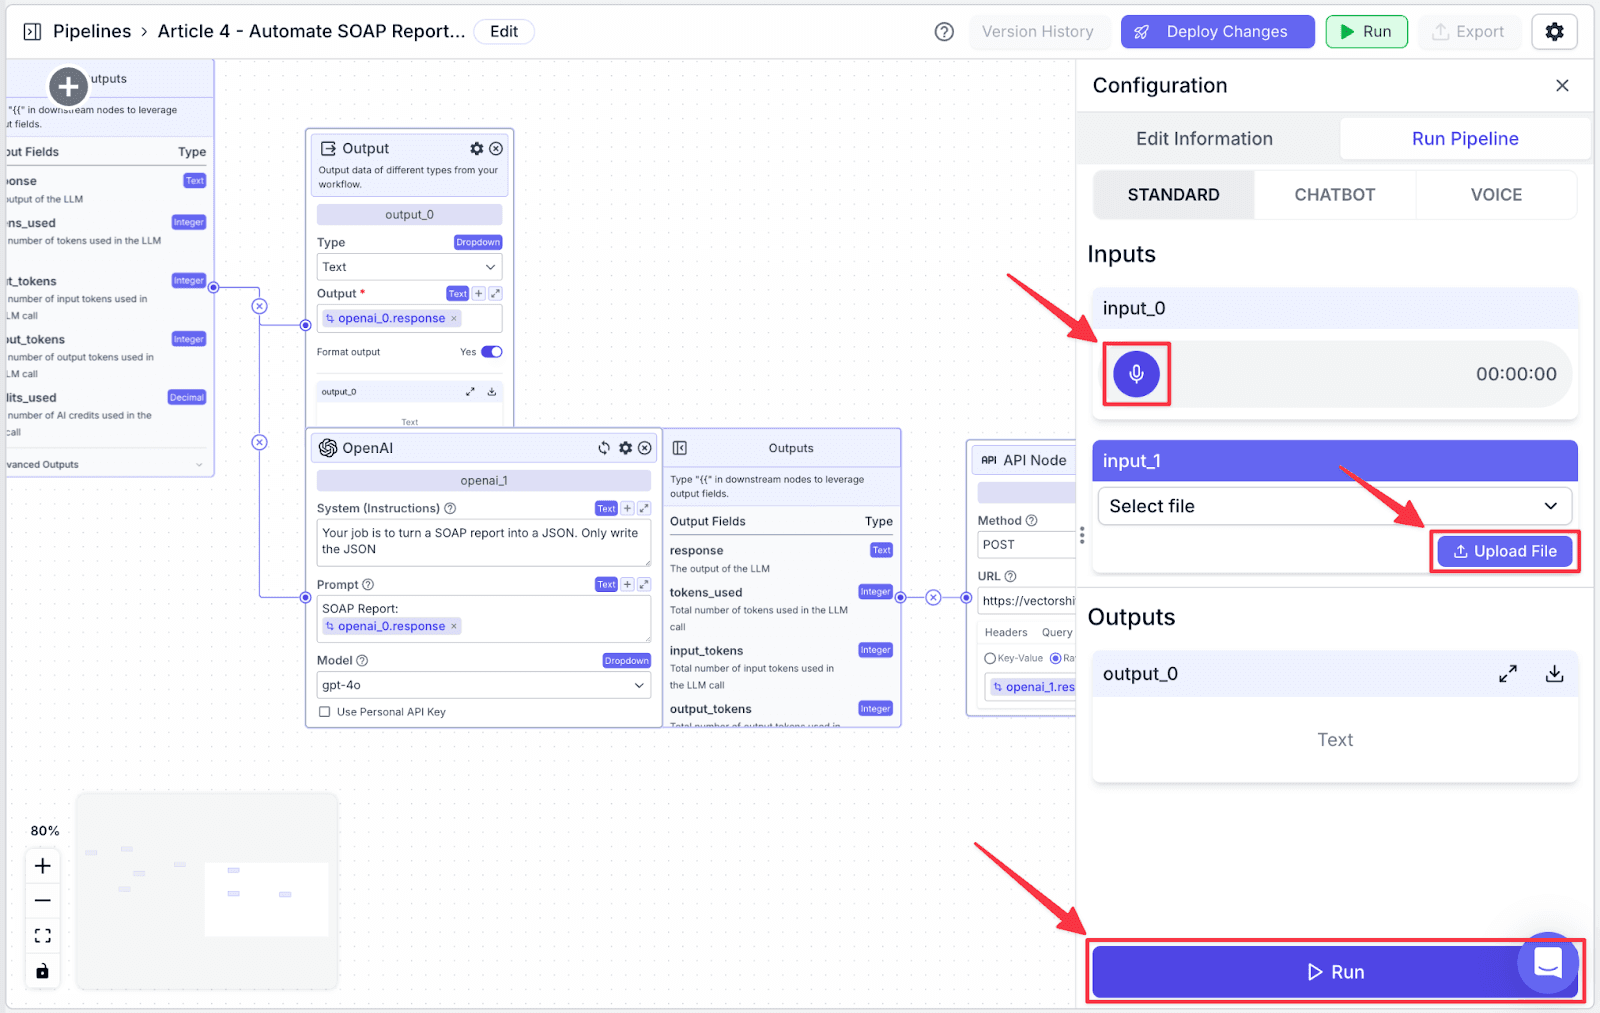Open the Headers tab in API Node

pyautogui.click(x=1006, y=632)
